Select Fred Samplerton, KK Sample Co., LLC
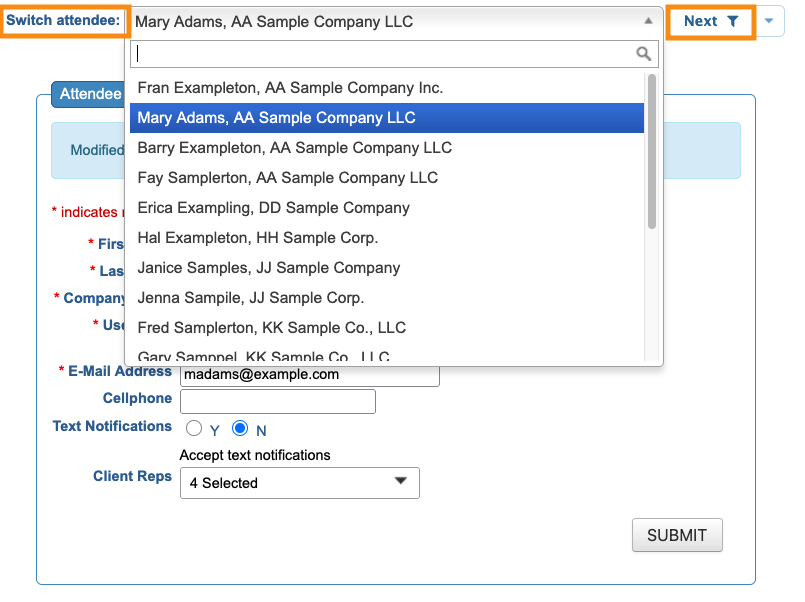 pos(271,328)
